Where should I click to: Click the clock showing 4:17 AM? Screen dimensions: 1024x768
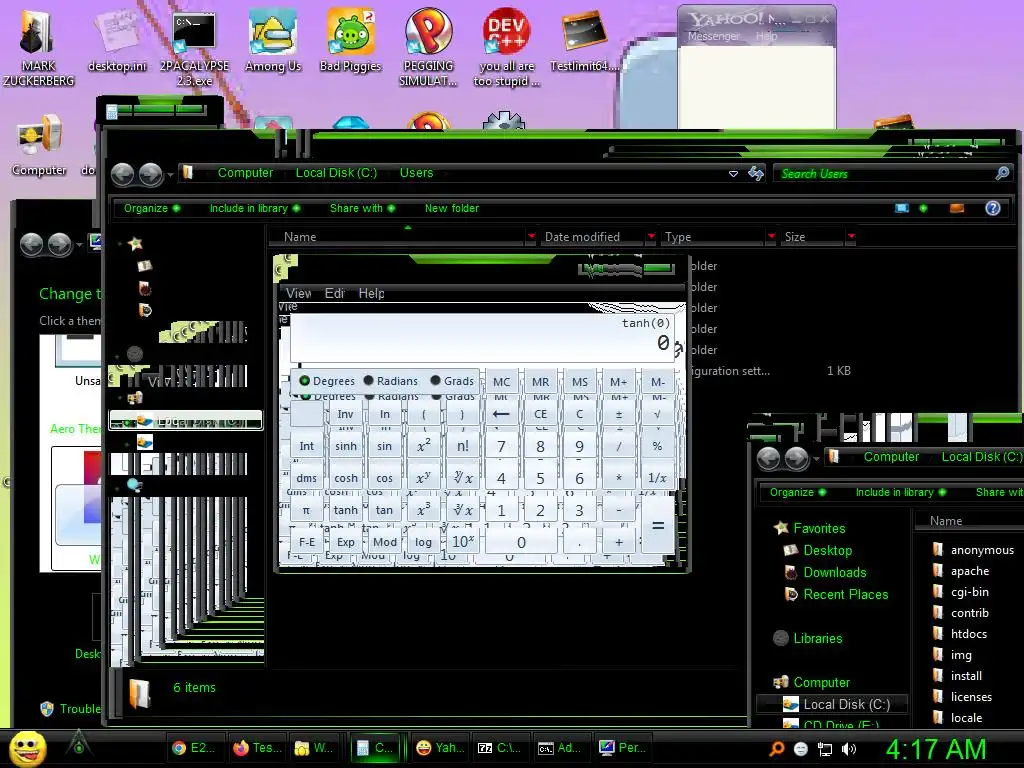click(x=935, y=749)
